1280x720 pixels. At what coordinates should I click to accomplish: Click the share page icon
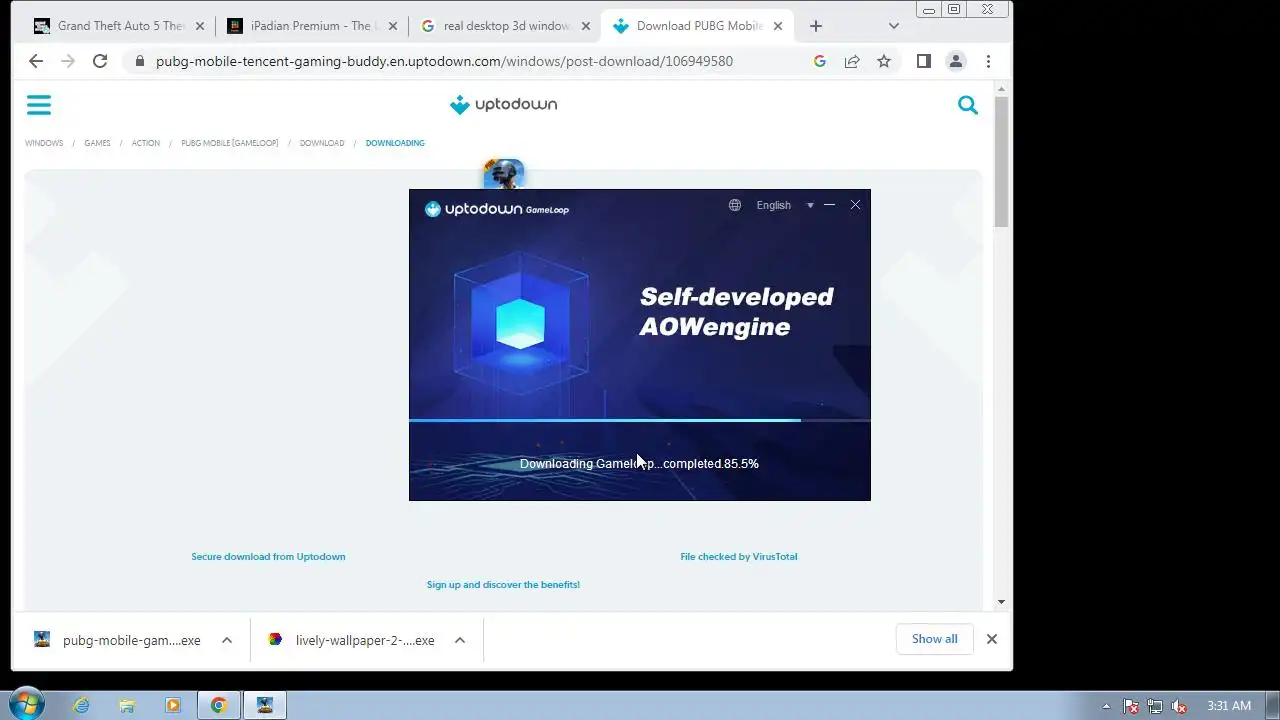click(x=852, y=61)
